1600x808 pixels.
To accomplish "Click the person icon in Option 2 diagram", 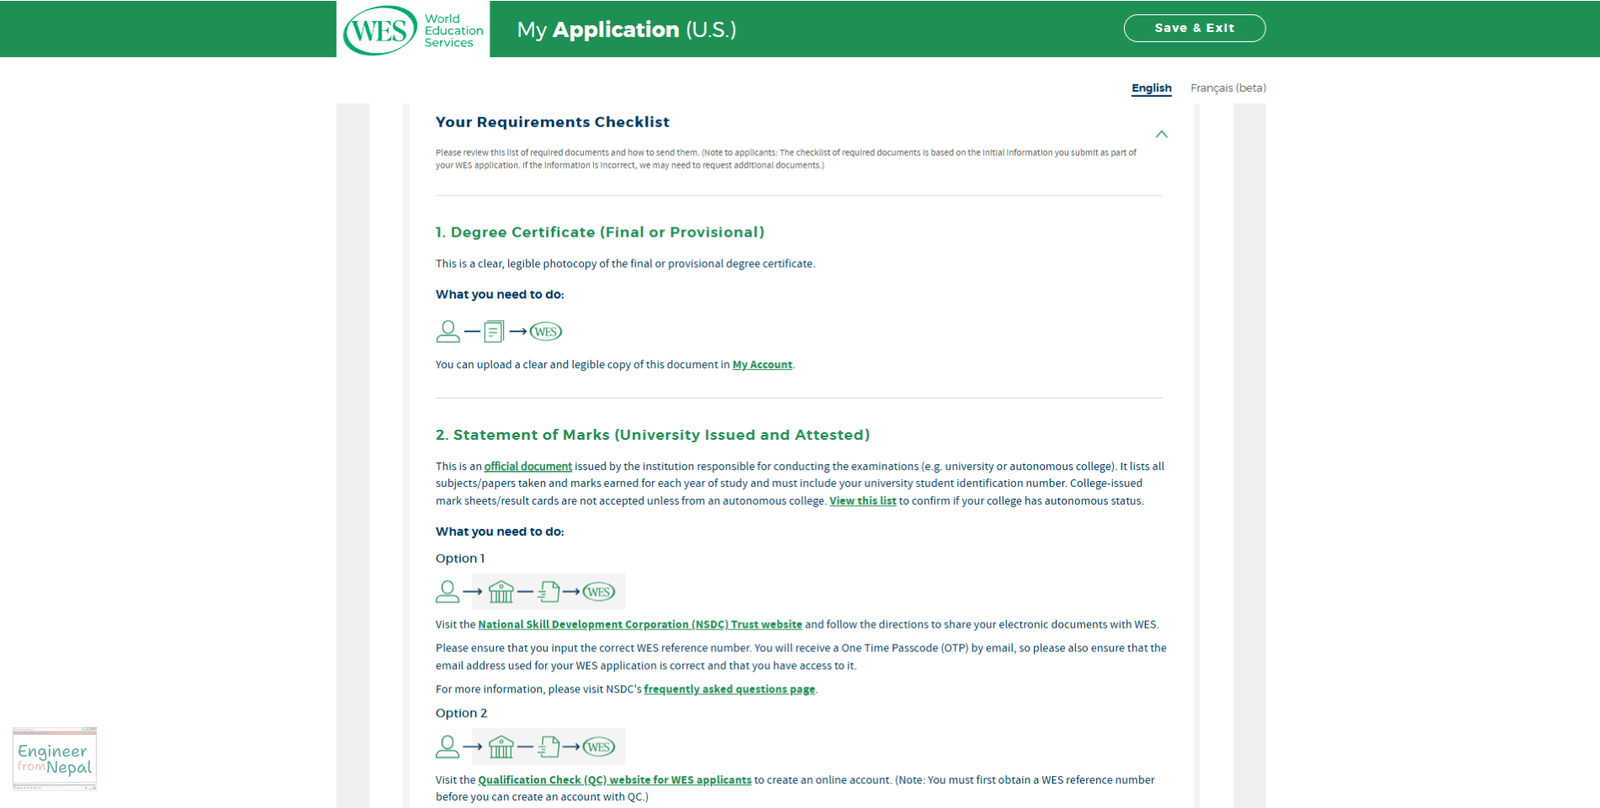I will (448, 747).
